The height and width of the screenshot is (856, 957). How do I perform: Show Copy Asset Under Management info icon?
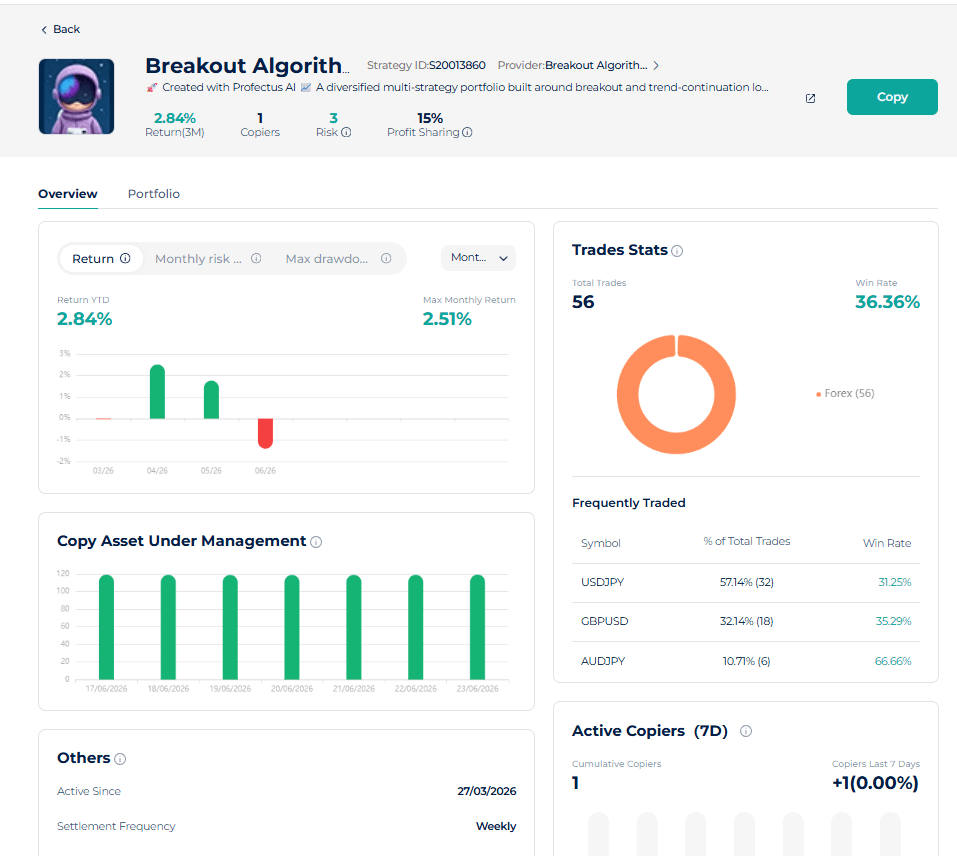(316, 542)
